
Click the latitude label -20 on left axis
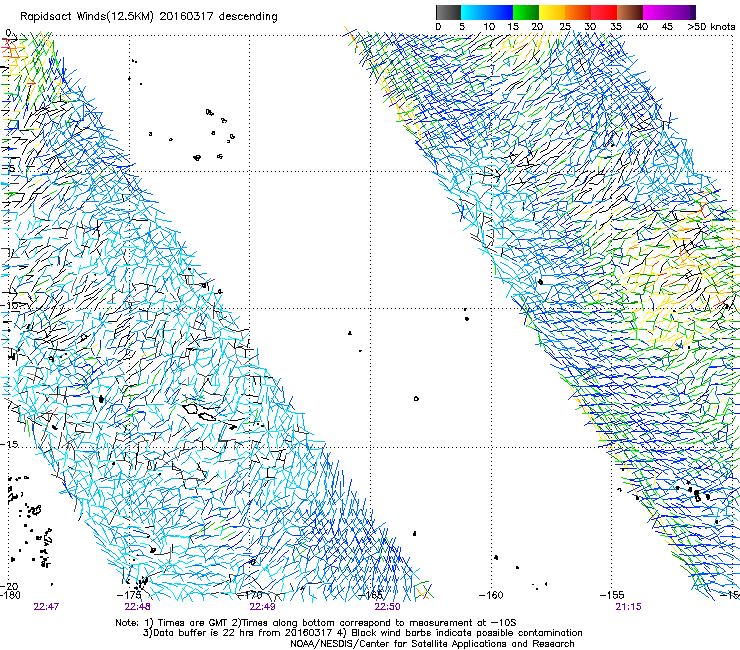pyautogui.click(x=10, y=586)
